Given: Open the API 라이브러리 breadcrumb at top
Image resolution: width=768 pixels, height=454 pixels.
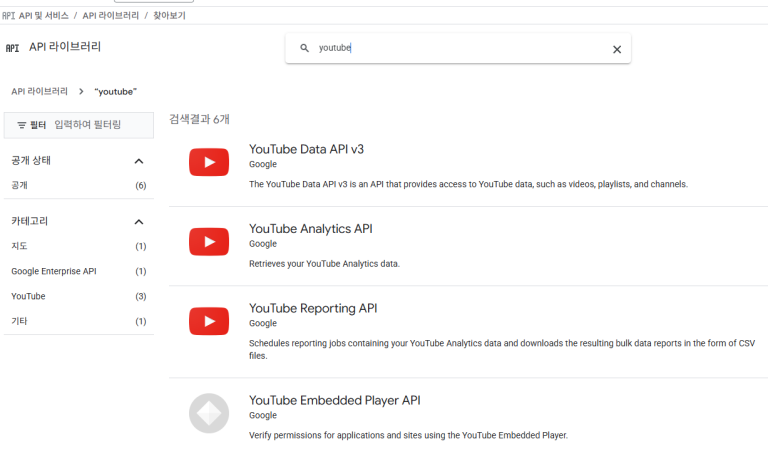Looking at the screenshot, I should 111,16.
